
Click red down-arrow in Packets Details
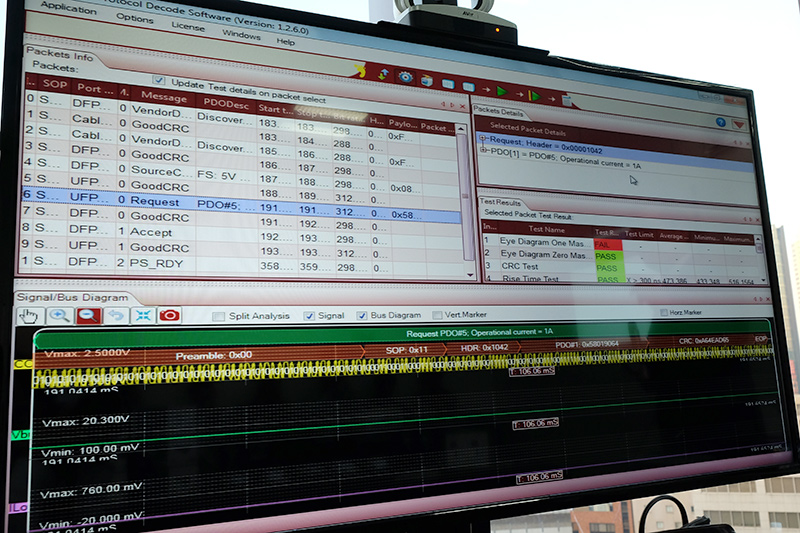(738, 124)
